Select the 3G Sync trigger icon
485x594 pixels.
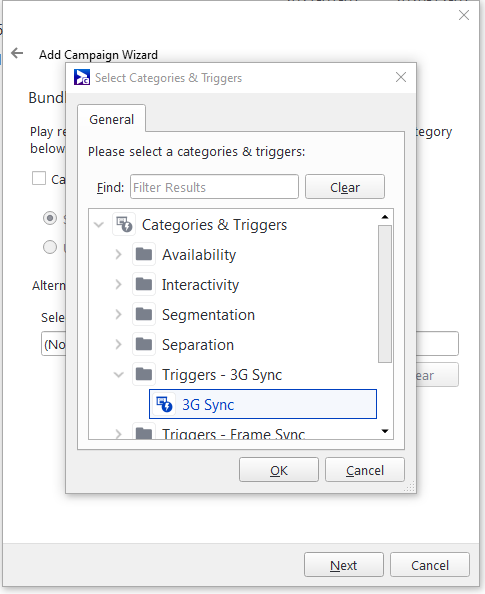point(164,404)
